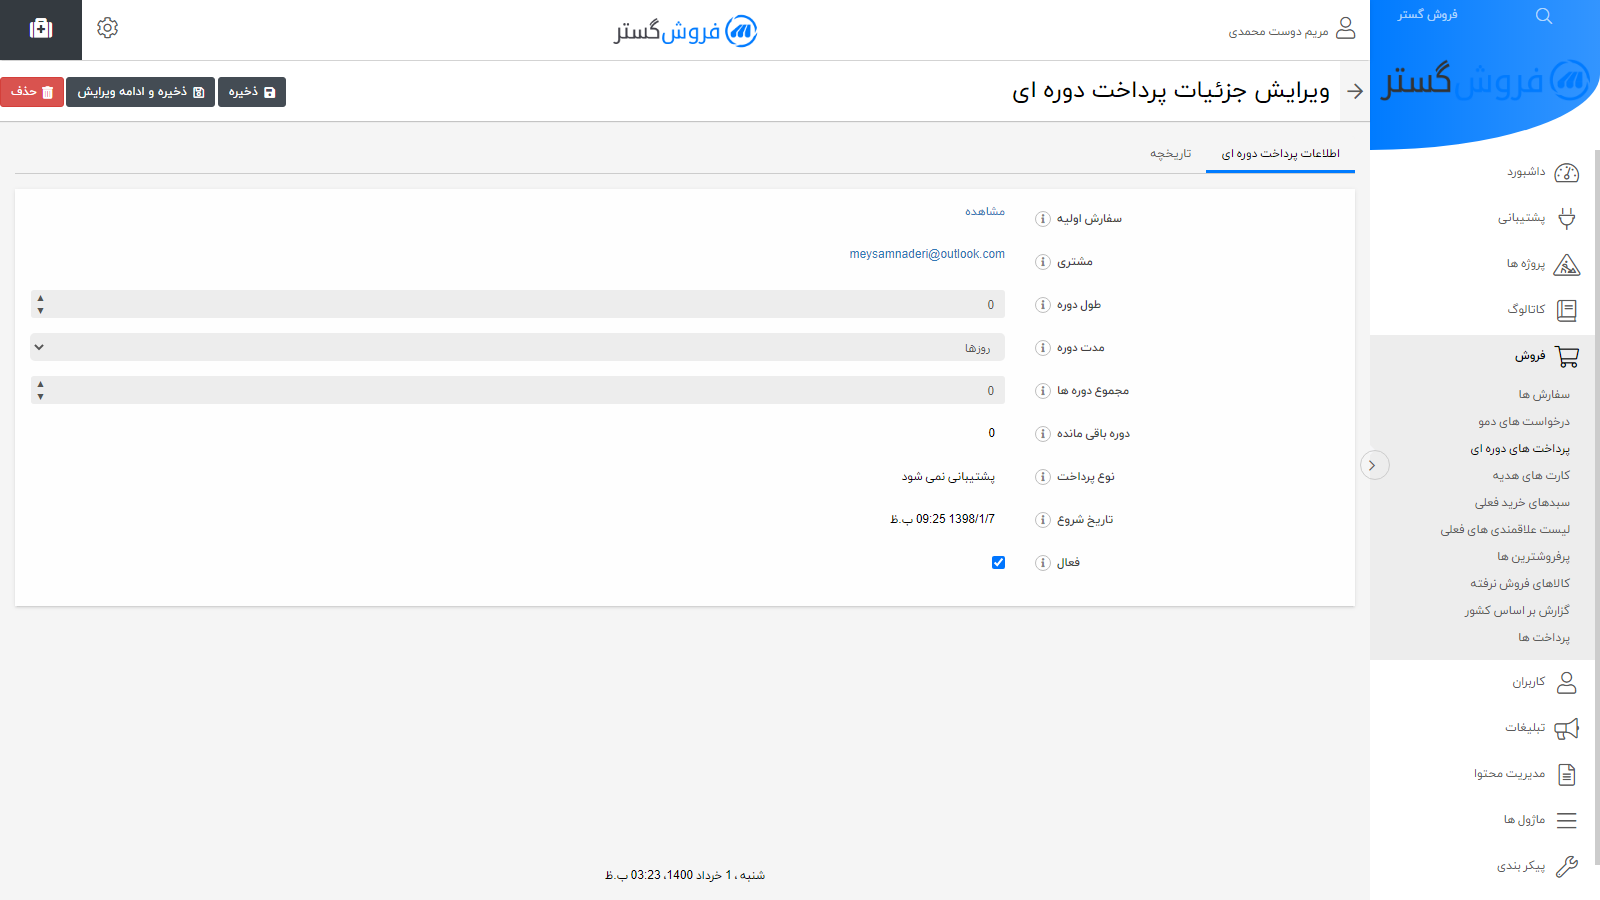This screenshot has width=1600, height=900.
Task: Increase طول دوره using the up stepper
Action: click(x=41, y=298)
